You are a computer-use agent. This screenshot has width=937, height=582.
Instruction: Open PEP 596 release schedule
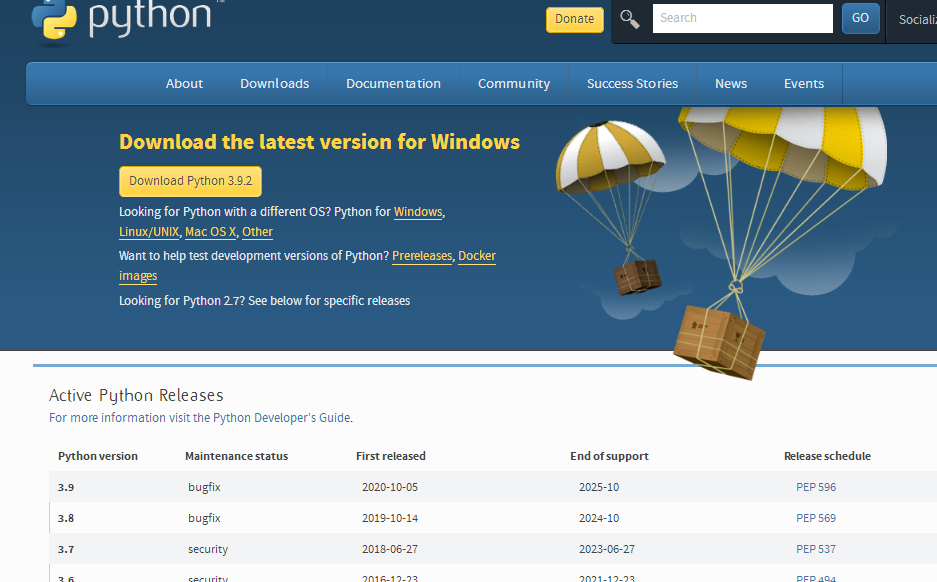[x=816, y=487]
